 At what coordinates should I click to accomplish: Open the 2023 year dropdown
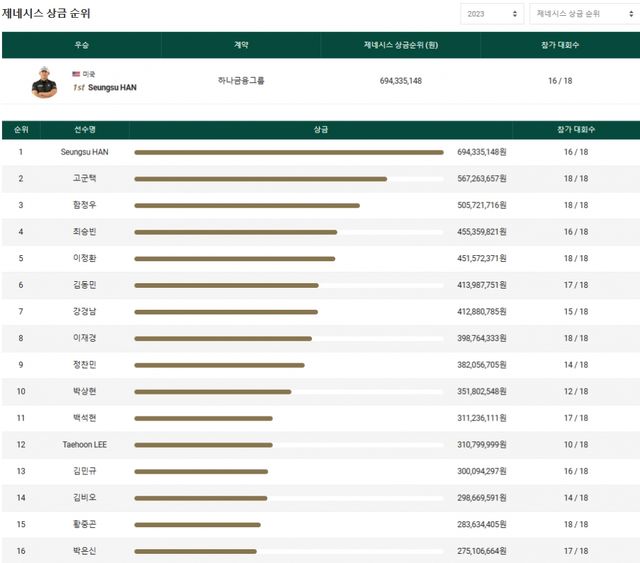pyautogui.click(x=491, y=14)
